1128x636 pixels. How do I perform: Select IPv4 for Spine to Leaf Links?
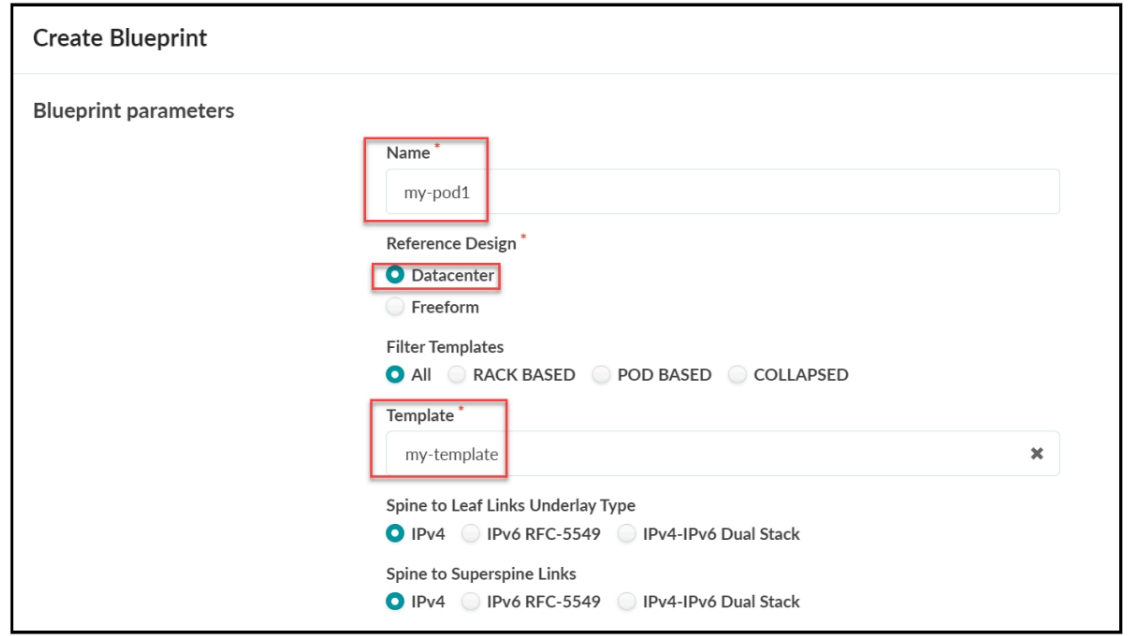point(395,534)
